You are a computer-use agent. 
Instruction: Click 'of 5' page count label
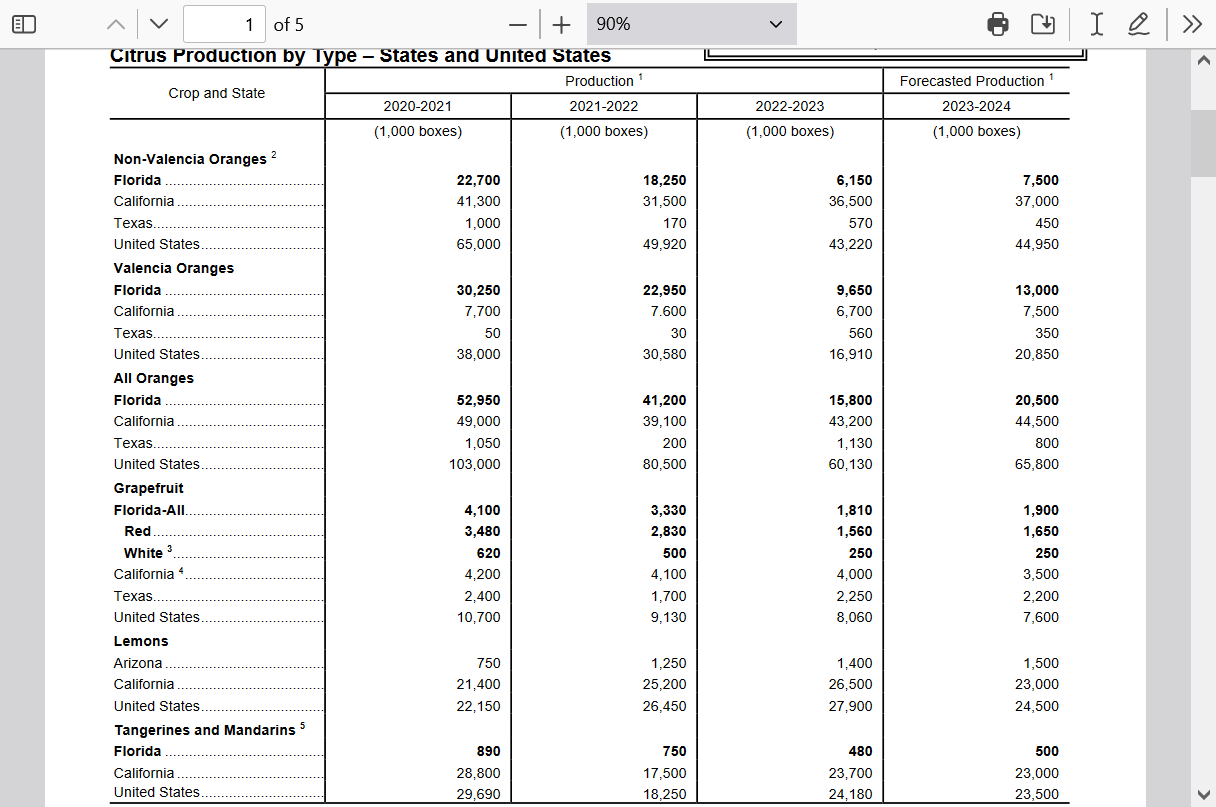[x=289, y=24]
